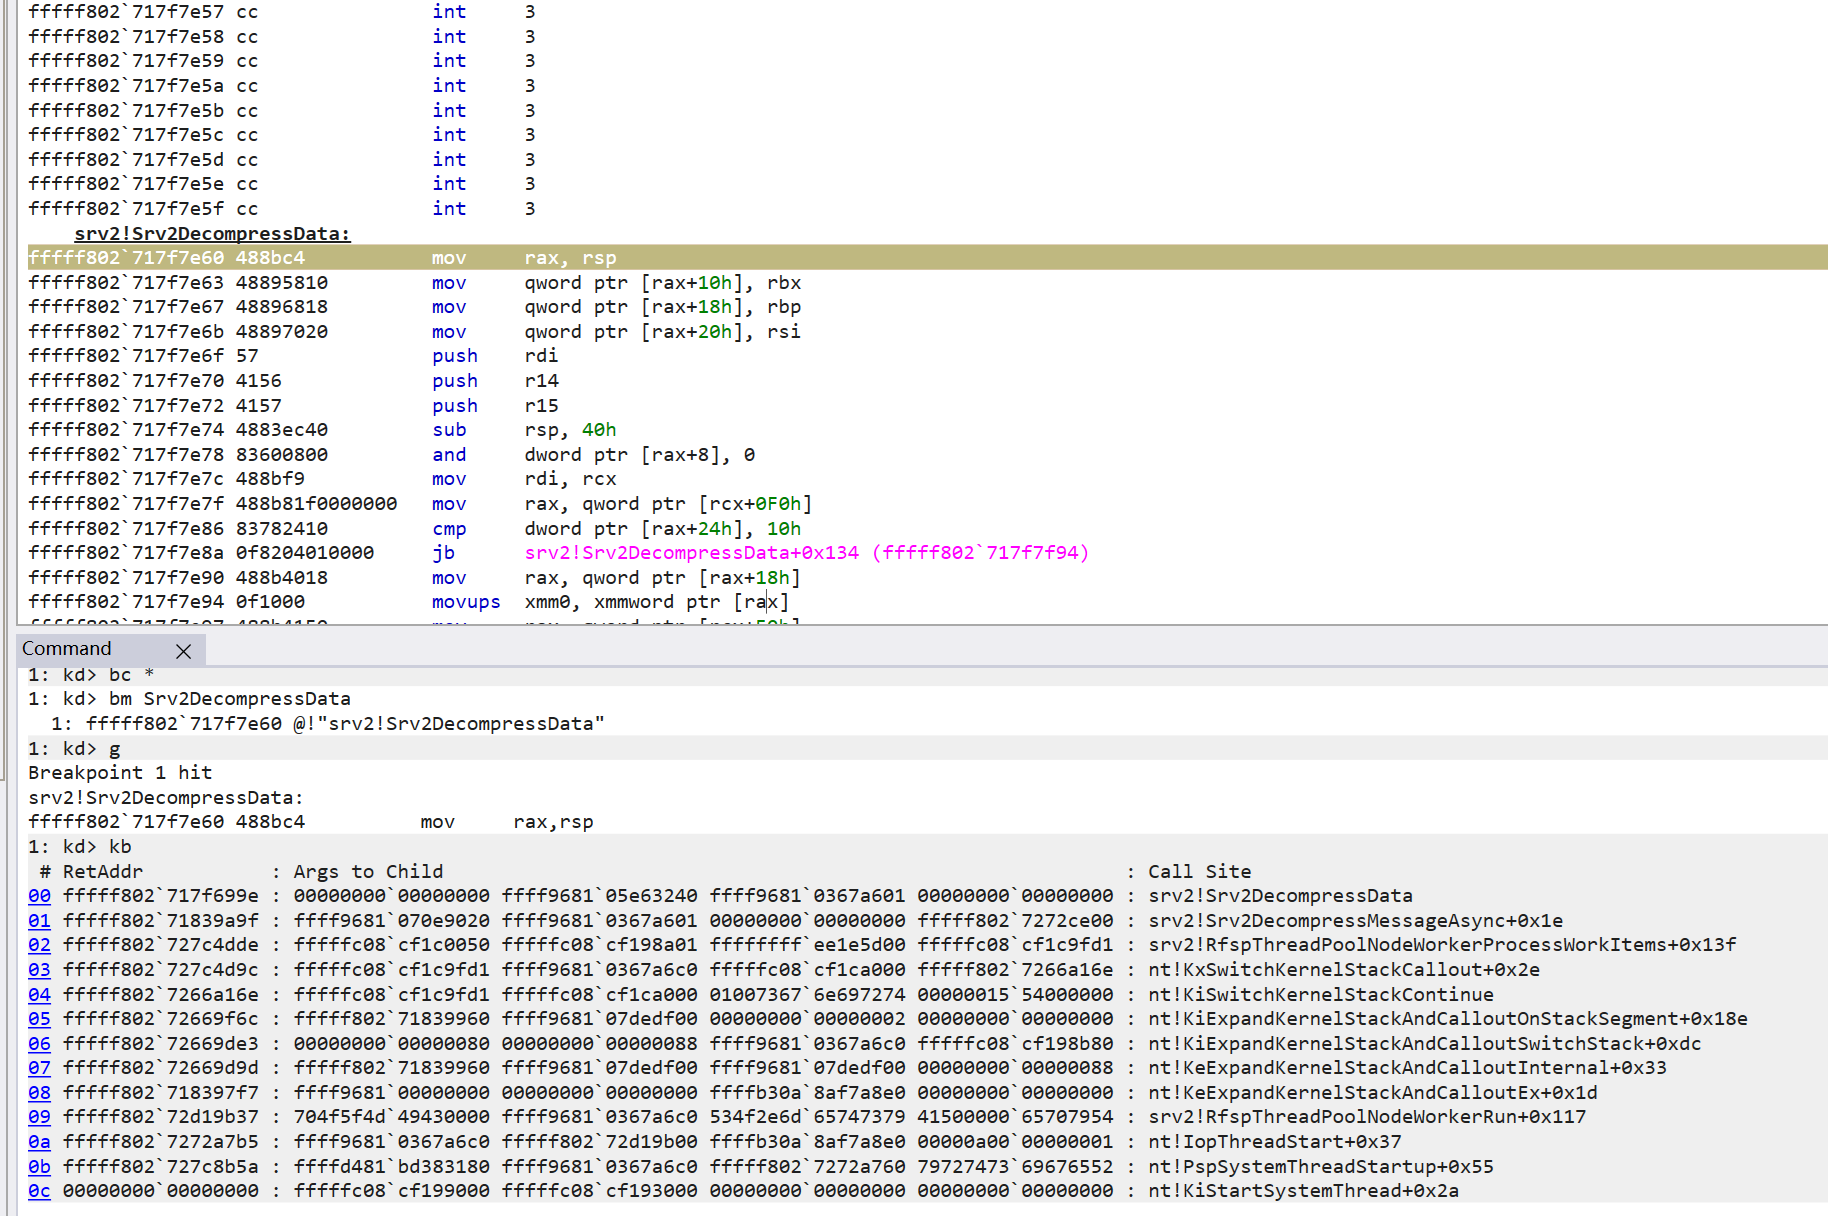Open stack frame 02 link
This screenshot has height=1216, width=1828.
pos(39,945)
